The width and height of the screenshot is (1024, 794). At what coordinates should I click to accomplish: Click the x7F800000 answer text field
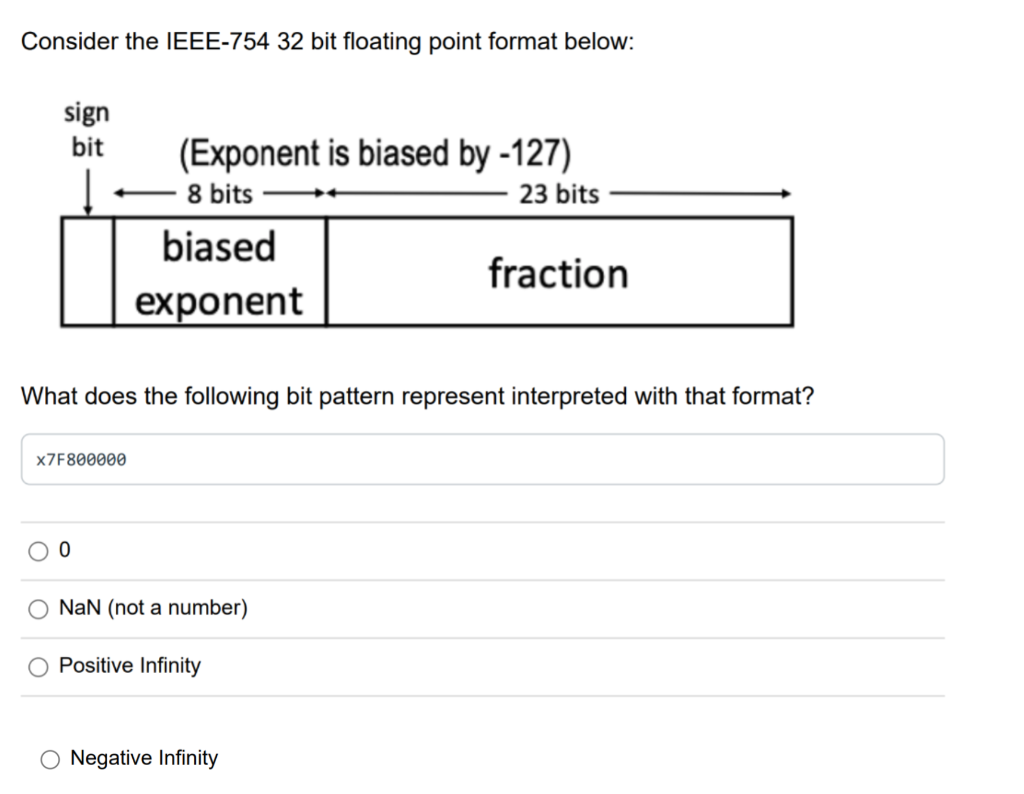pyautogui.click(x=482, y=459)
